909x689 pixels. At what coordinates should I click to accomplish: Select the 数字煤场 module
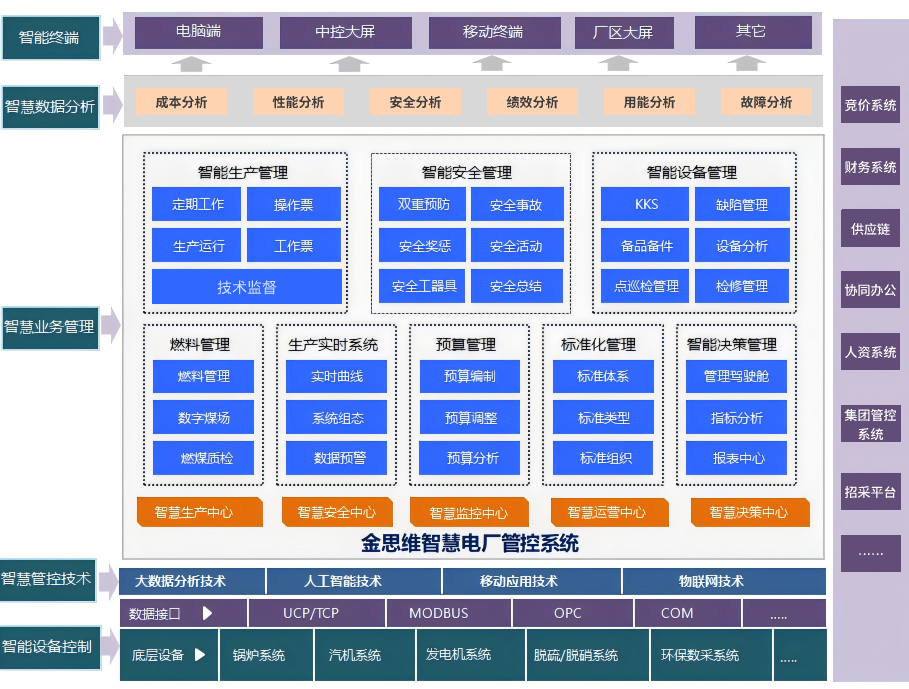[x=203, y=417]
